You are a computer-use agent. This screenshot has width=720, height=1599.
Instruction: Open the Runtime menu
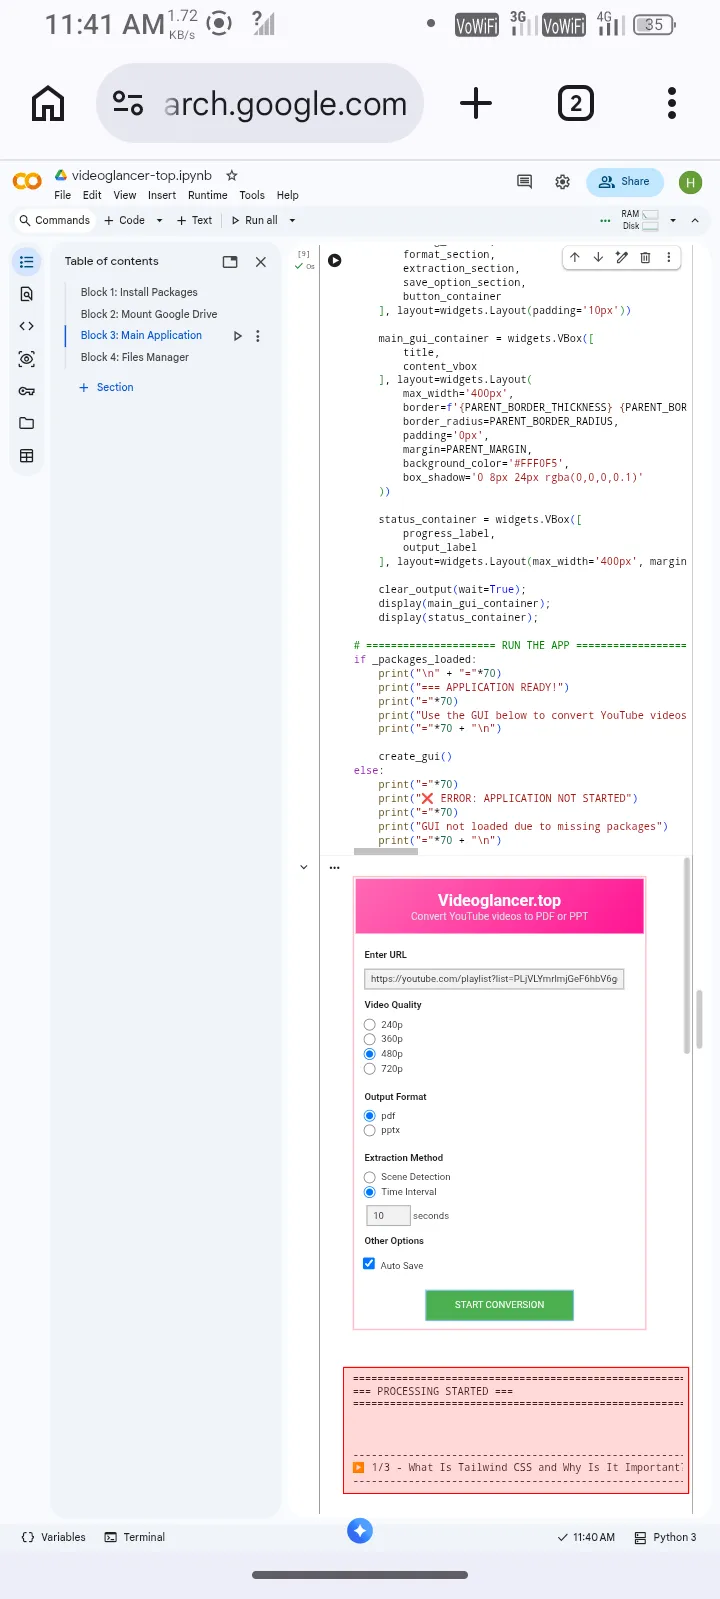coord(208,195)
